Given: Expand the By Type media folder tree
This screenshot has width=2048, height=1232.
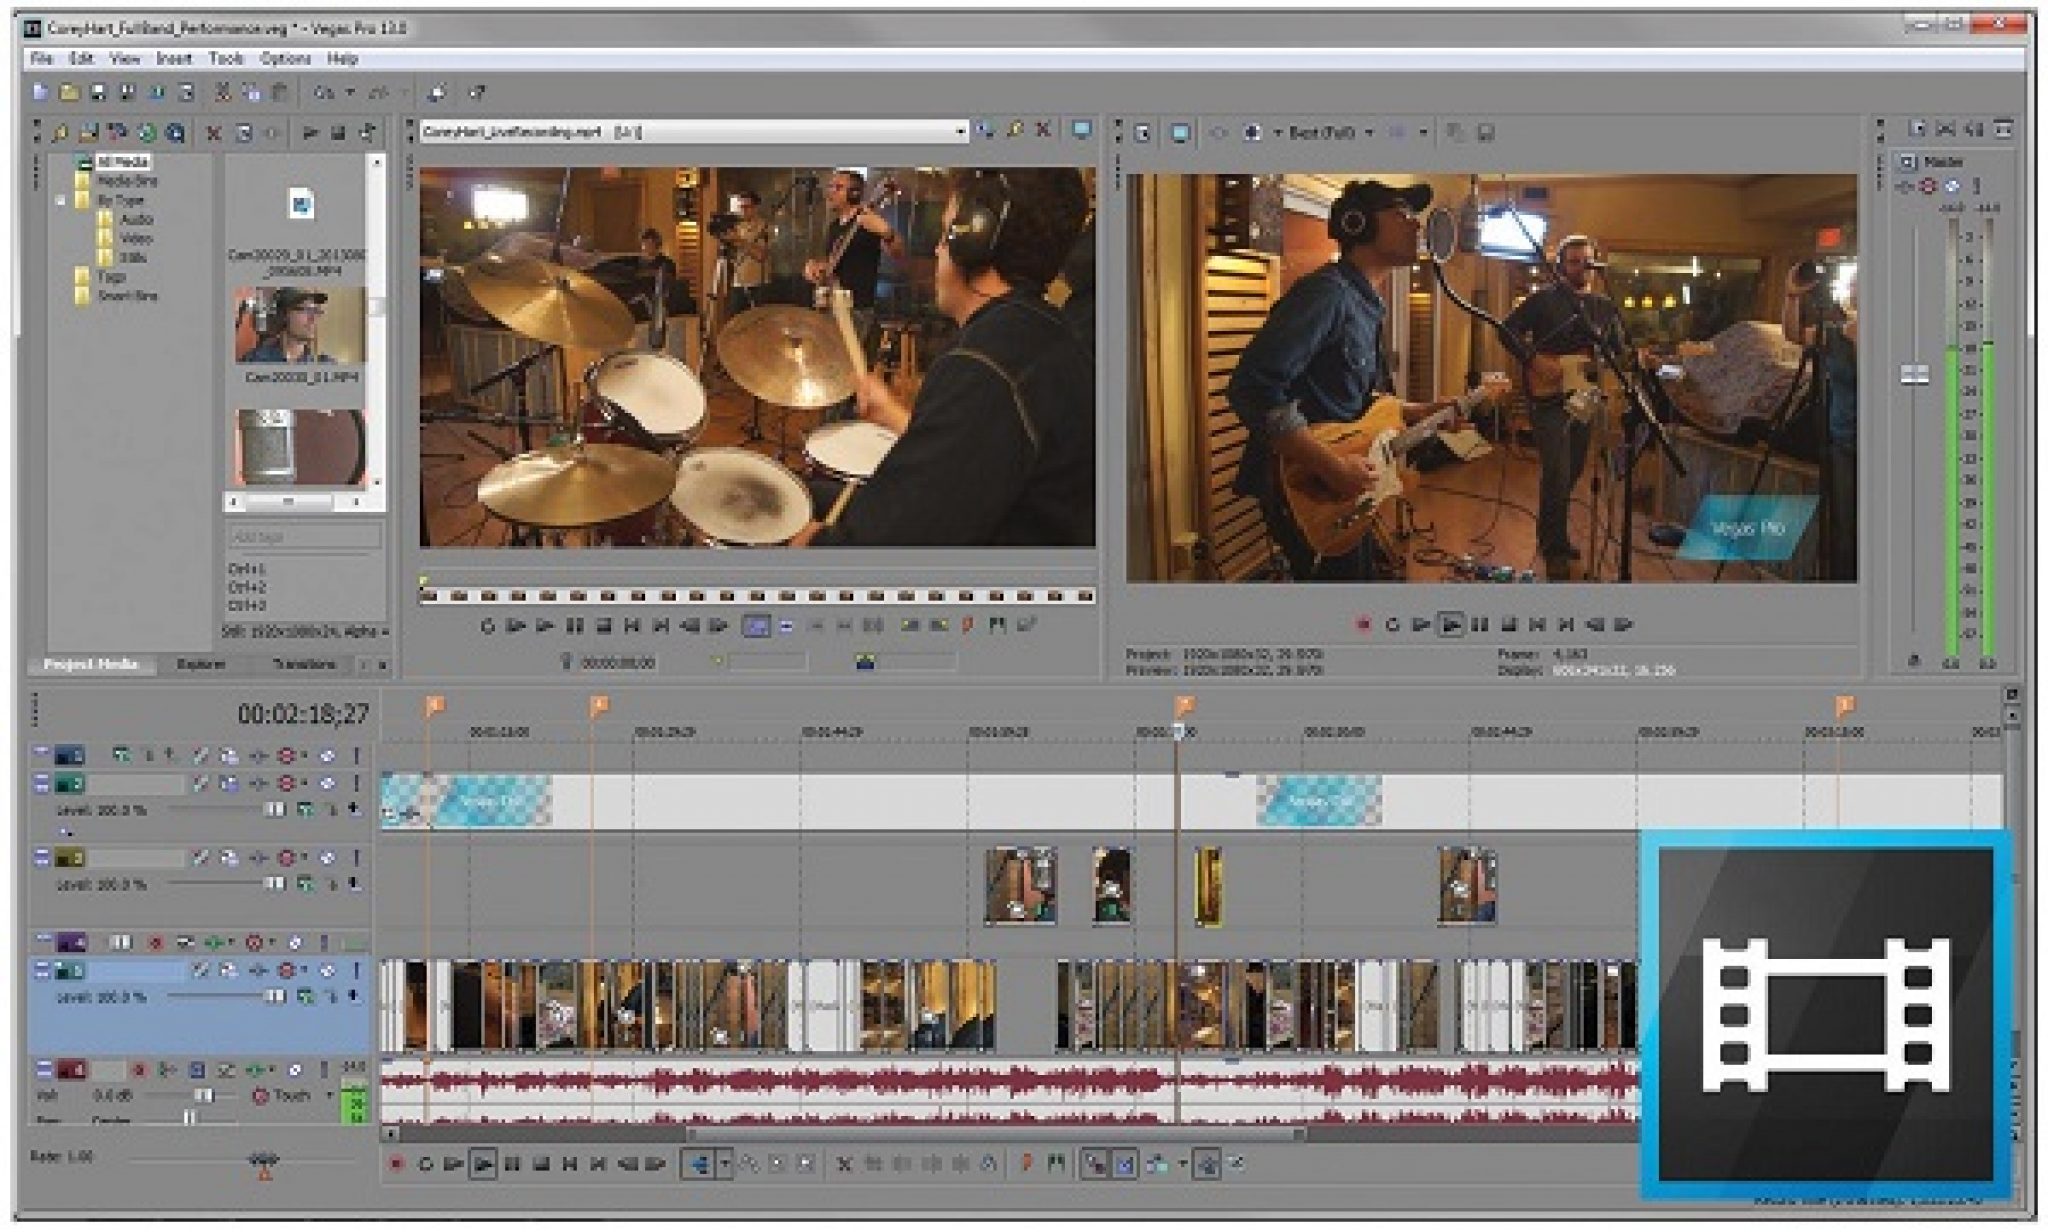Looking at the screenshot, I should tap(61, 200).
